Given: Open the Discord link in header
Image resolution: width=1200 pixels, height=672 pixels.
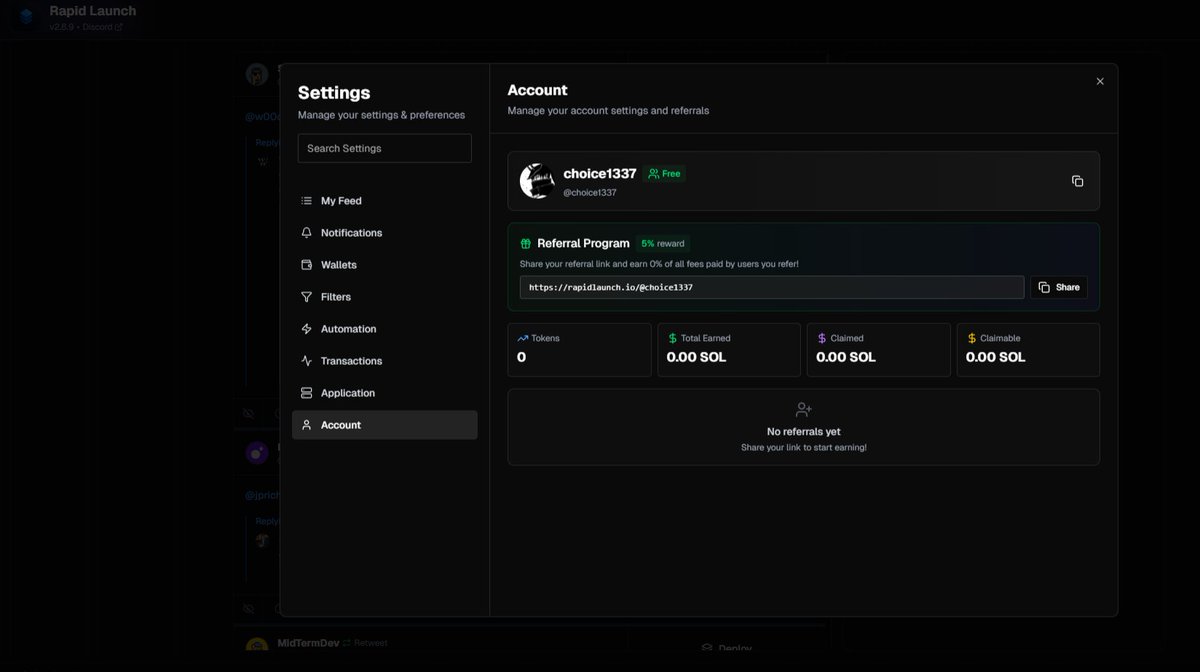Looking at the screenshot, I should 102,27.
